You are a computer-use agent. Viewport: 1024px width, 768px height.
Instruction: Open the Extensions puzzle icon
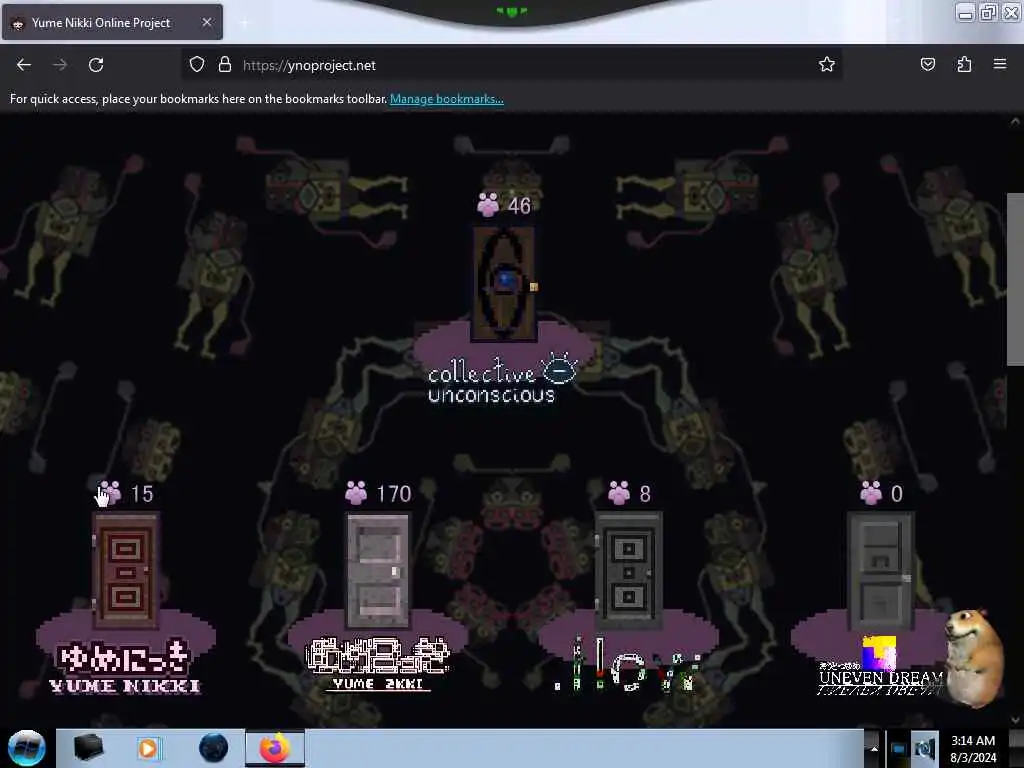tap(964, 64)
